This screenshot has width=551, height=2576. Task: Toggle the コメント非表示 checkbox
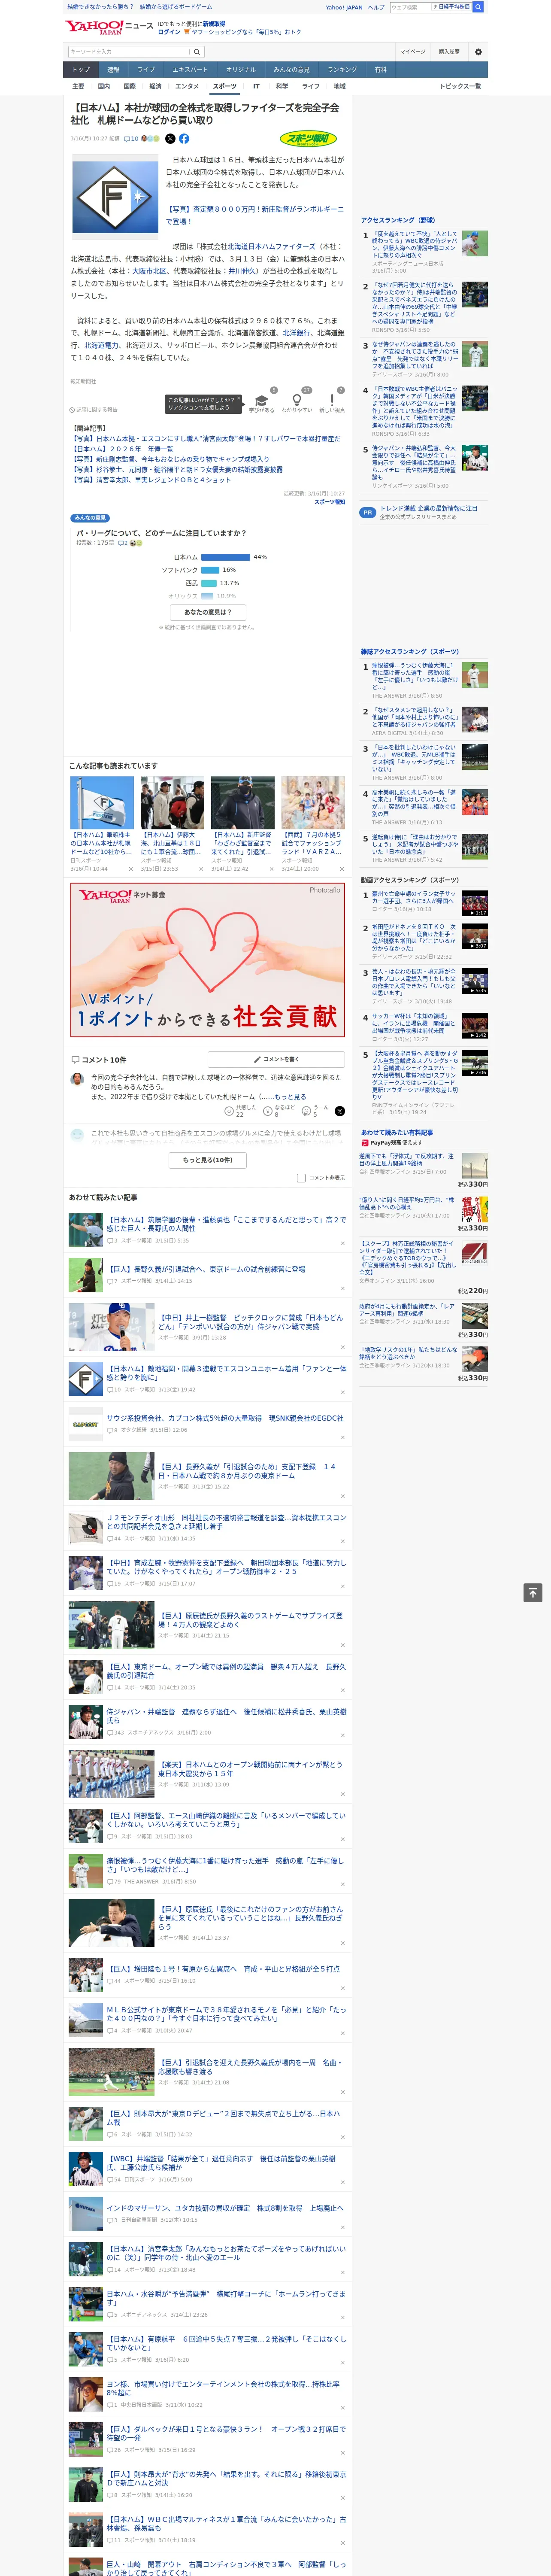click(x=301, y=1178)
